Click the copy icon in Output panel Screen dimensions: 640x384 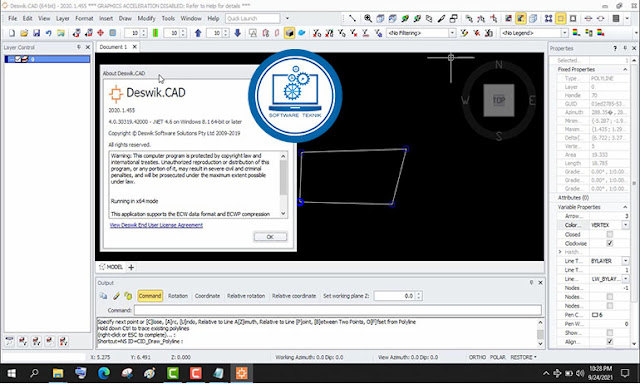[103, 296]
